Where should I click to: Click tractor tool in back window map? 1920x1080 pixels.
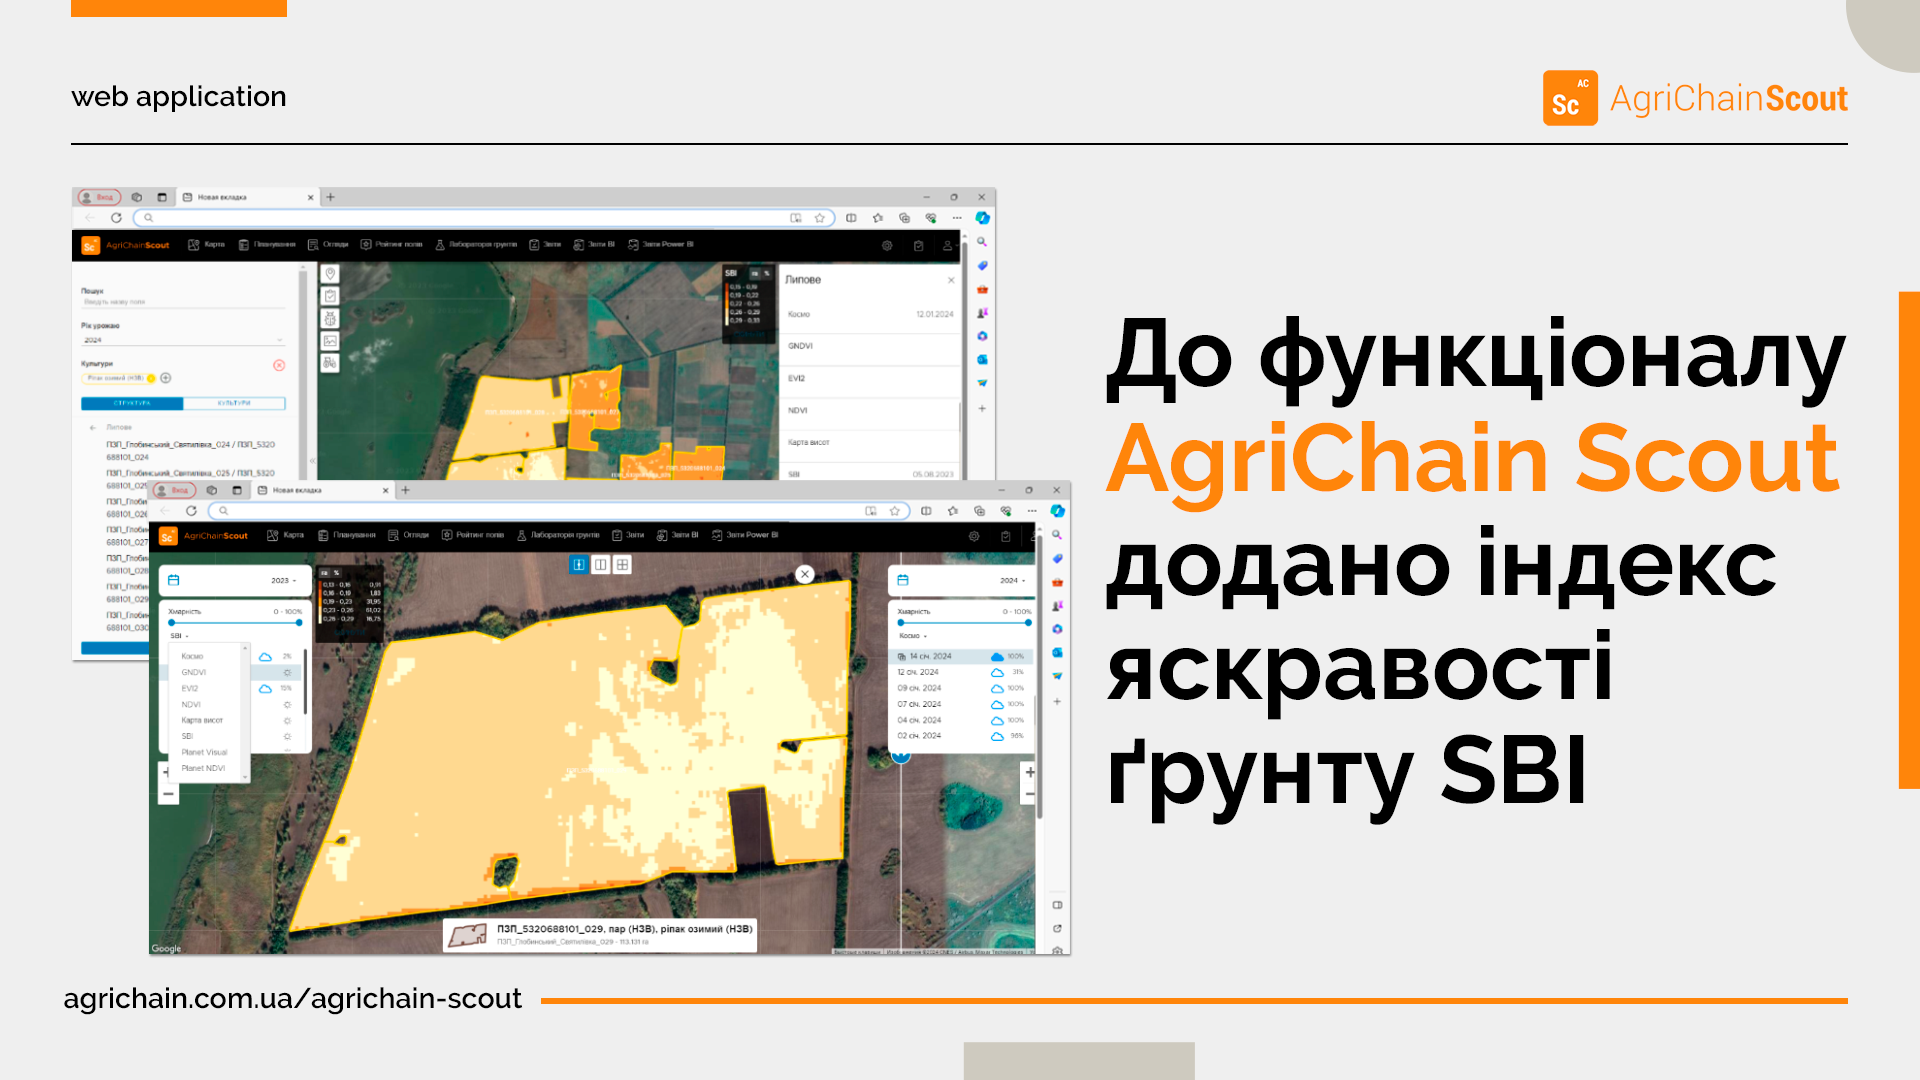330,362
